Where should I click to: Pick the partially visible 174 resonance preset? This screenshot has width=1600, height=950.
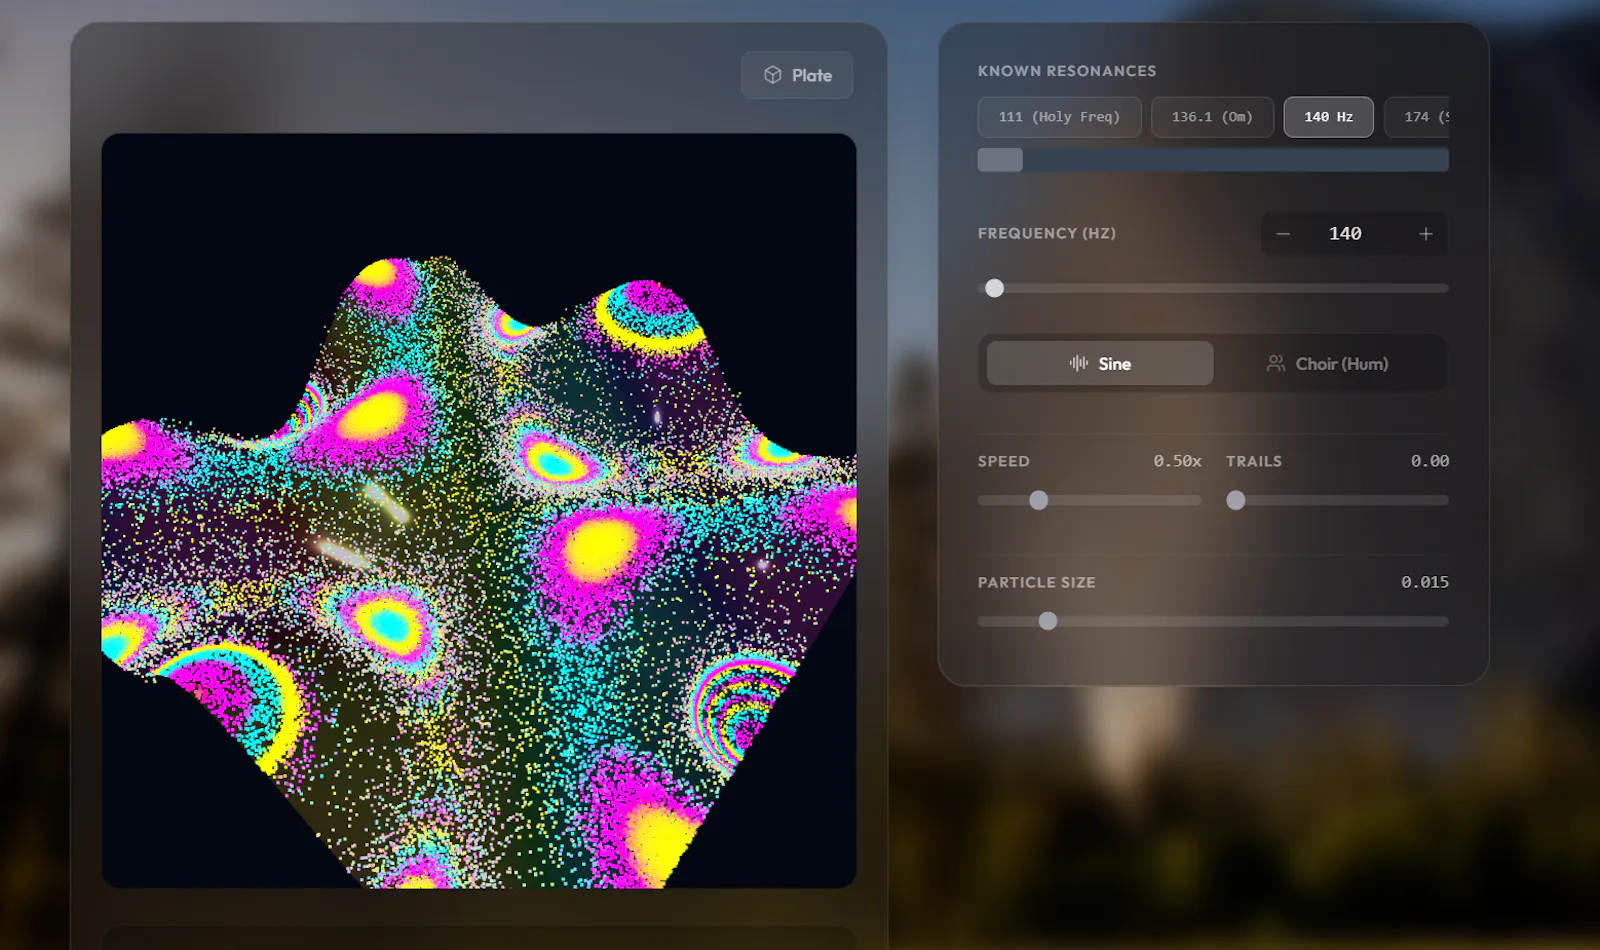pyautogui.click(x=1417, y=117)
